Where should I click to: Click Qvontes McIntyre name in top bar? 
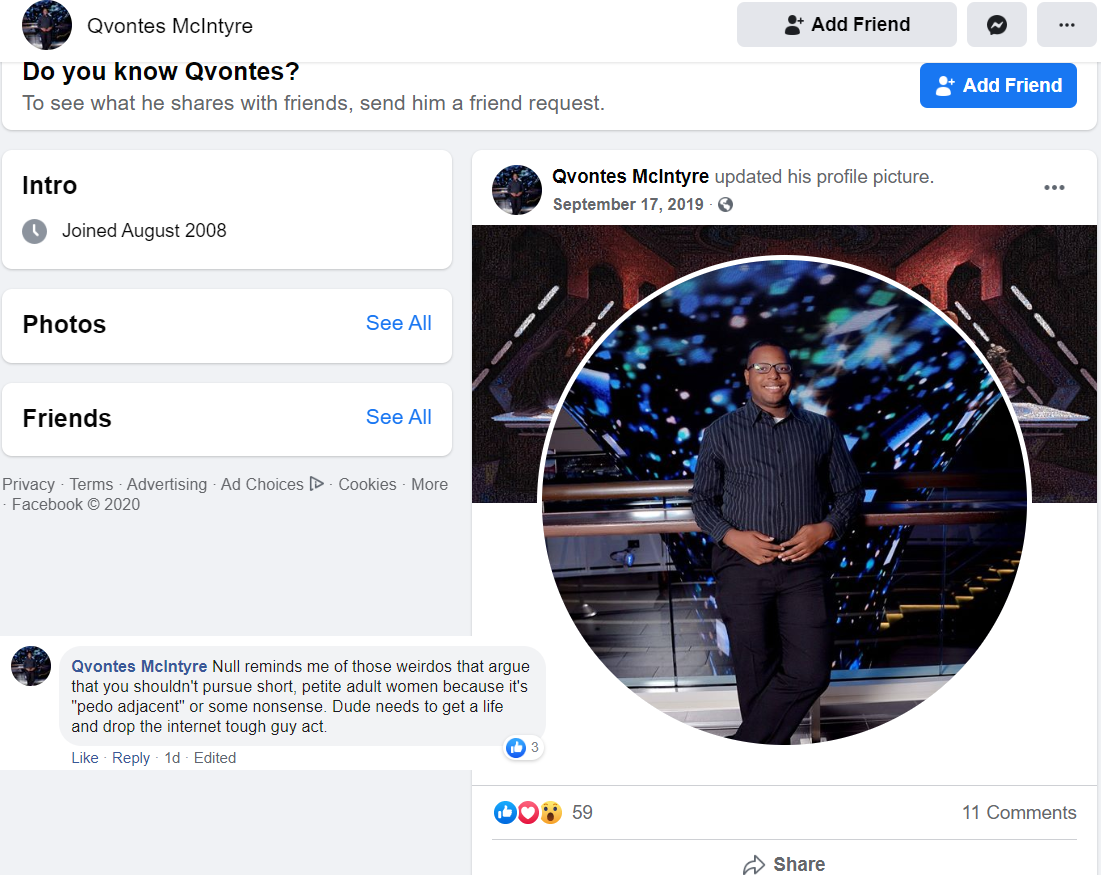170,26
